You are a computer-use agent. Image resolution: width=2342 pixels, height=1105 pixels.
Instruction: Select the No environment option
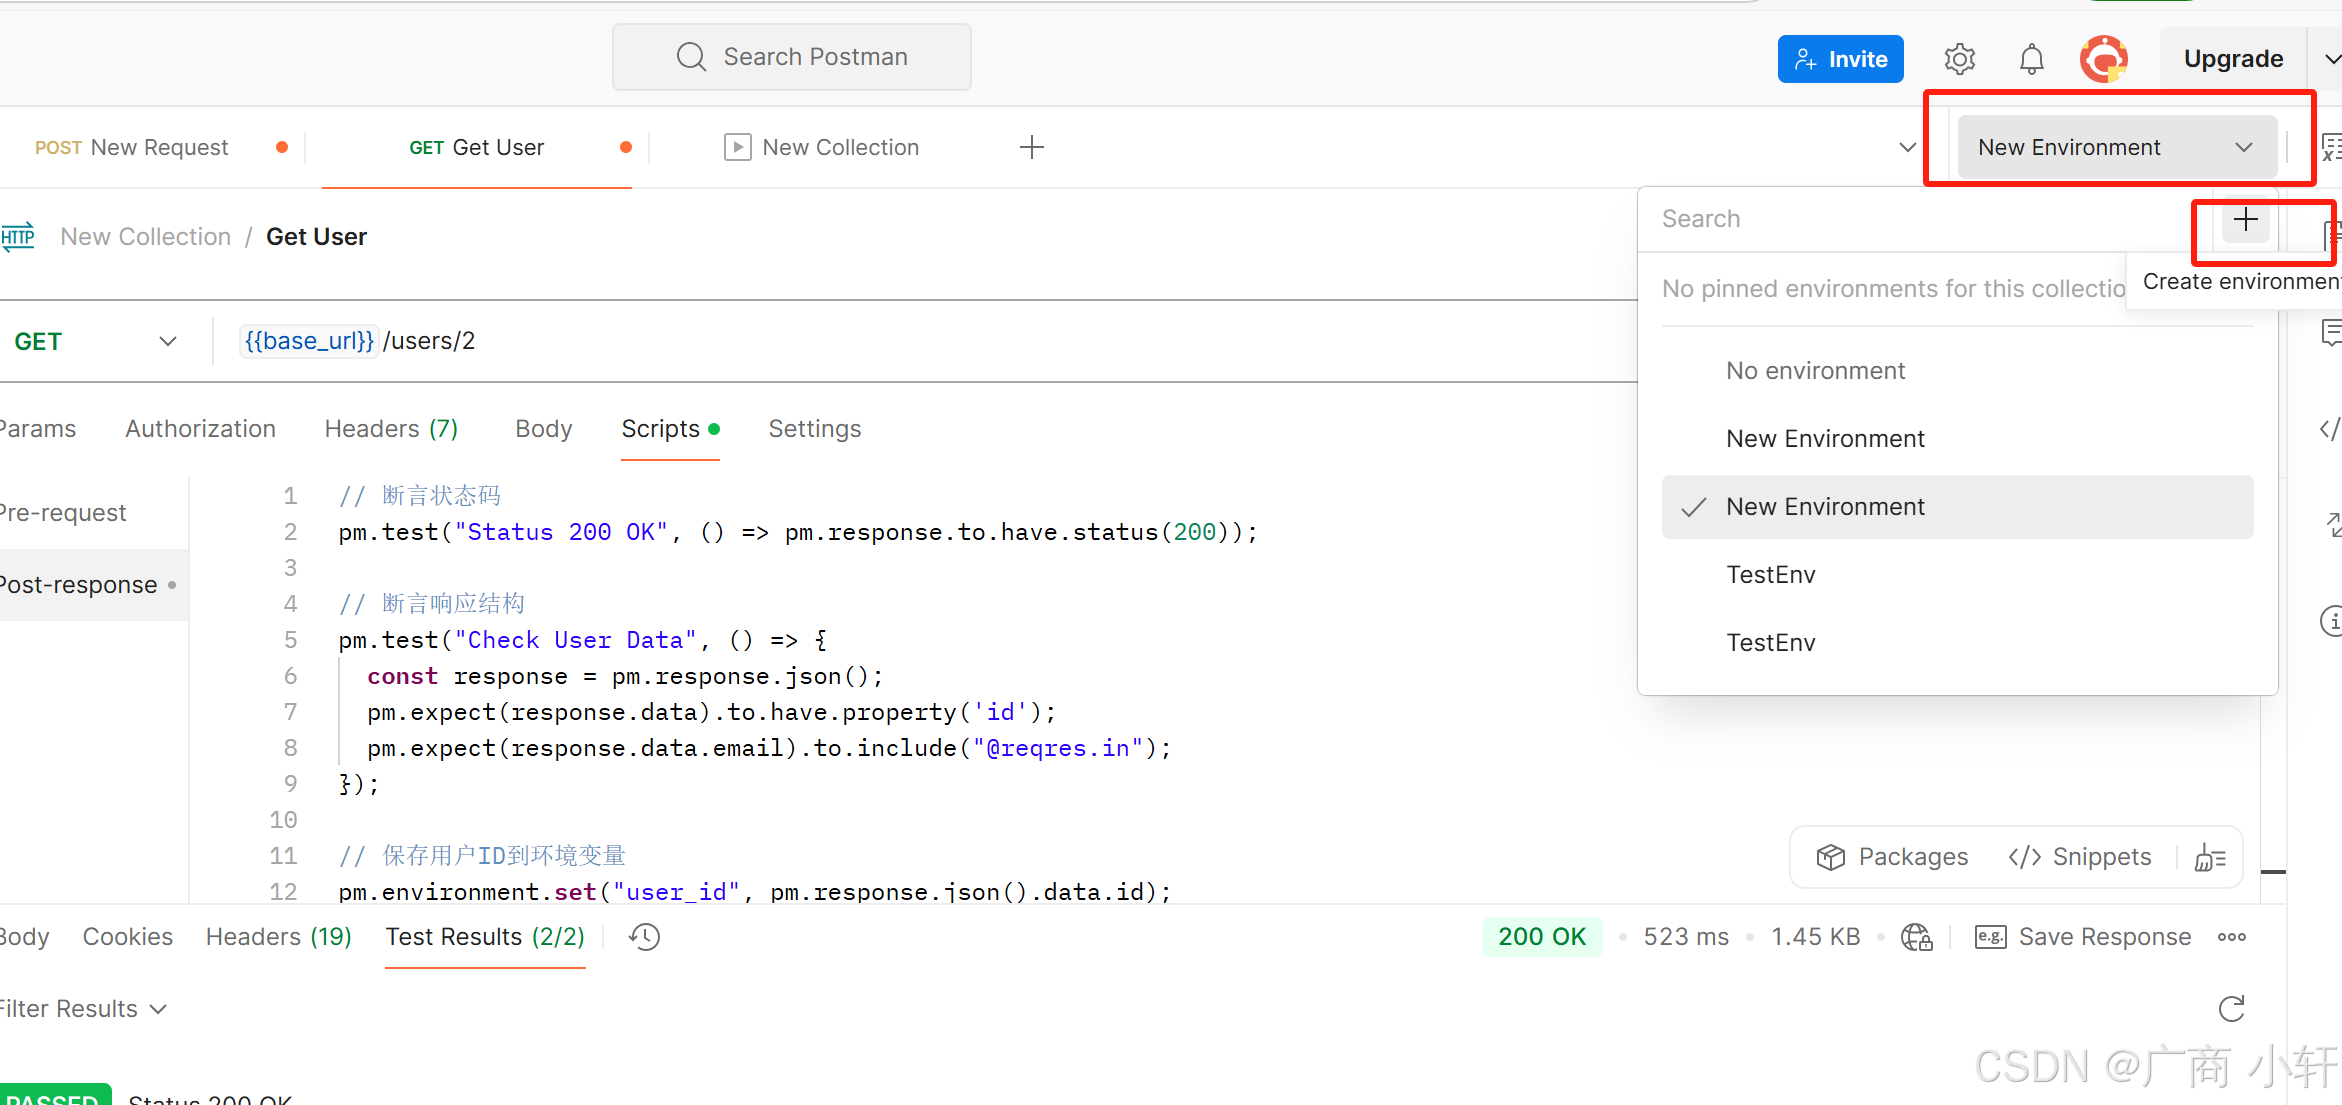(x=1815, y=371)
